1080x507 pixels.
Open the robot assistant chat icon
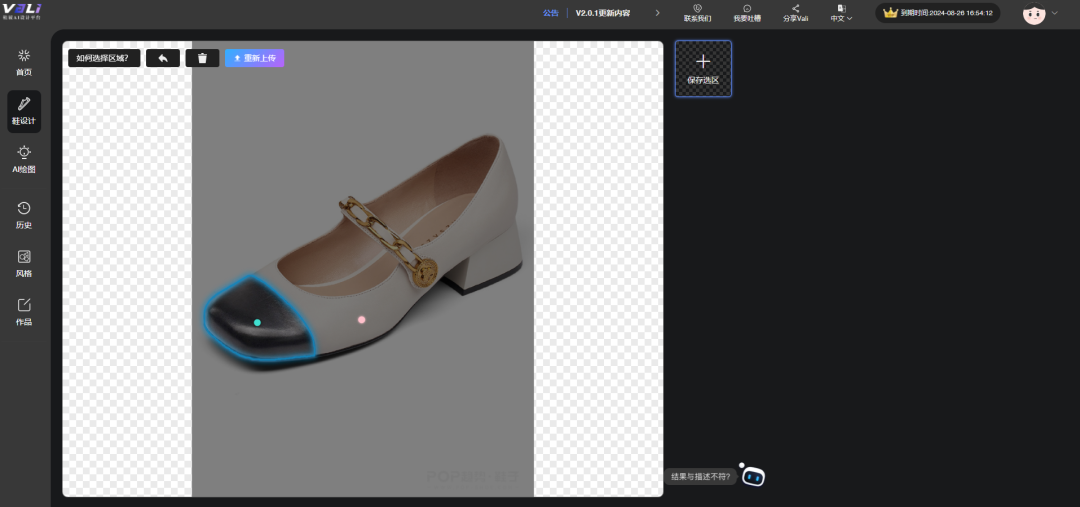coord(752,476)
